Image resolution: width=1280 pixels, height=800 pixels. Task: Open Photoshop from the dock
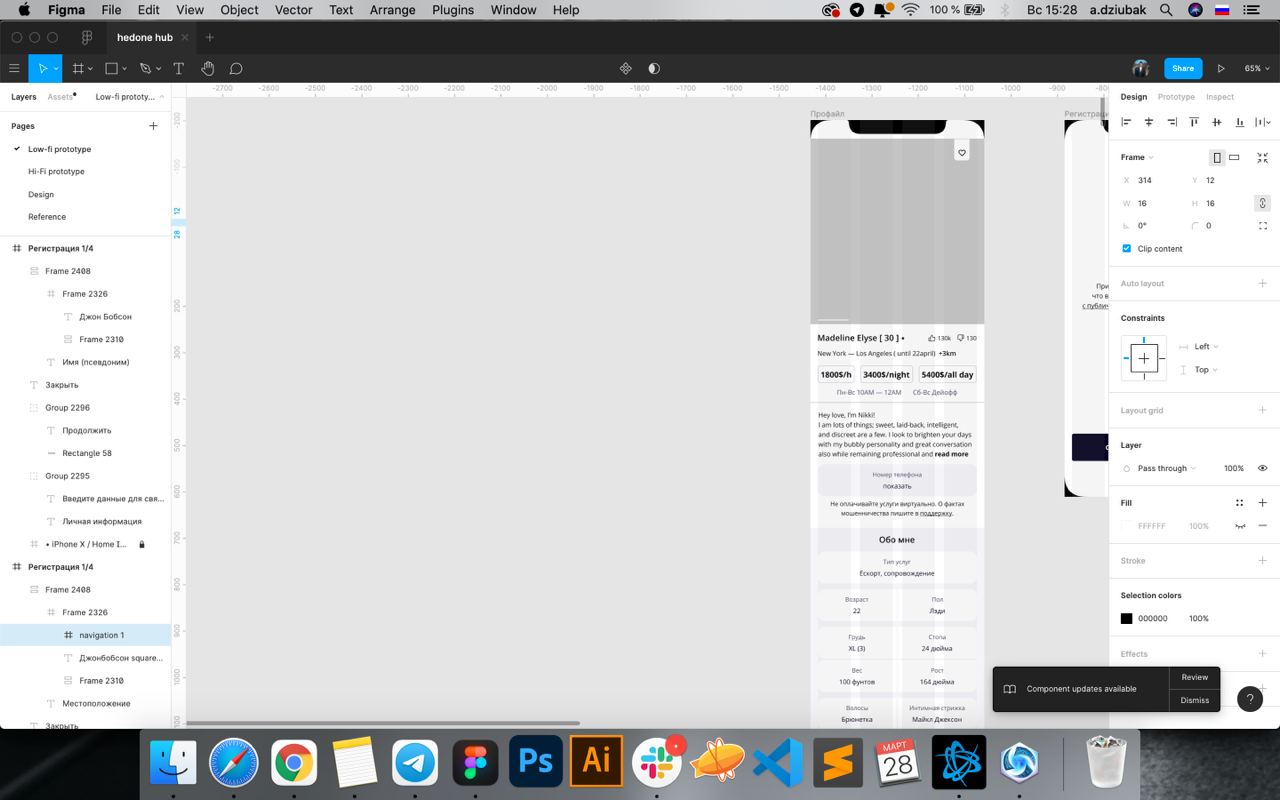(x=536, y=763)
